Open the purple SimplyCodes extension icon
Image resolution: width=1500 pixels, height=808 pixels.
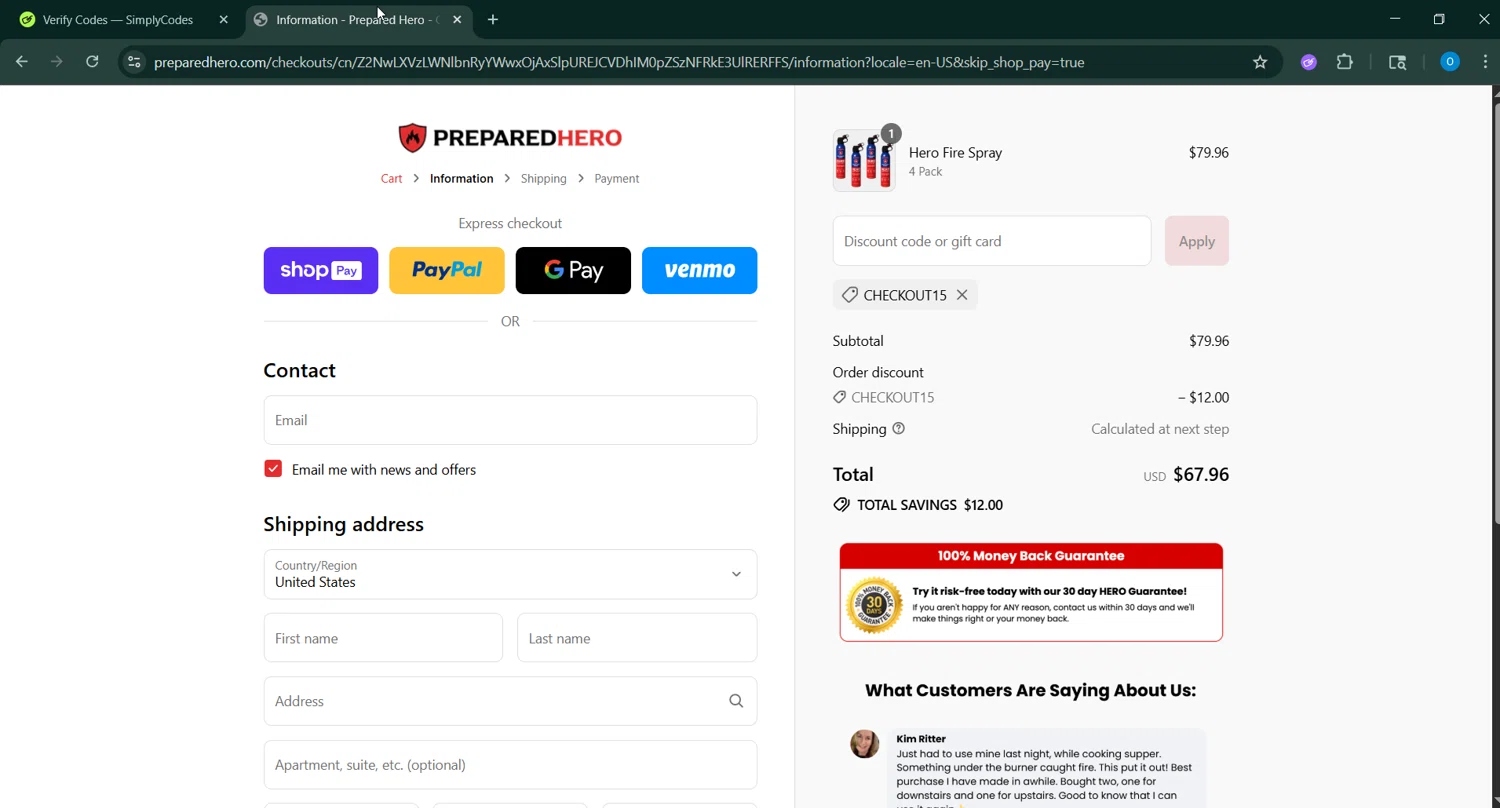[x=1308, y=62]
